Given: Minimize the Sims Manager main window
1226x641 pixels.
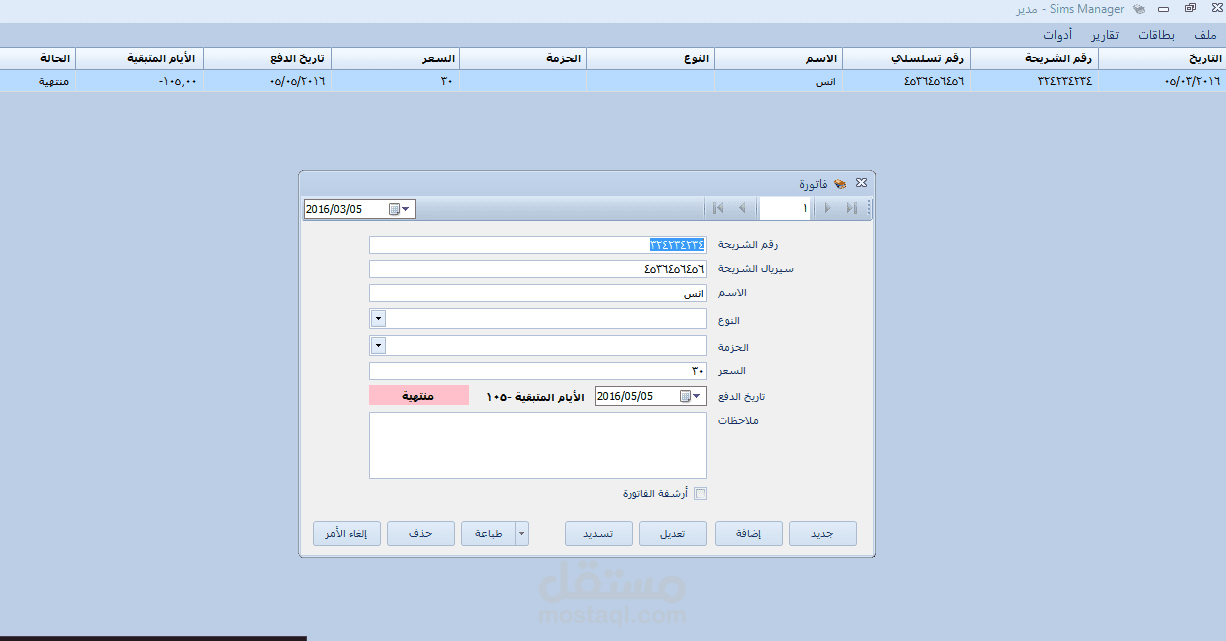Looking at the screenshot, I should click(1164, 9).
